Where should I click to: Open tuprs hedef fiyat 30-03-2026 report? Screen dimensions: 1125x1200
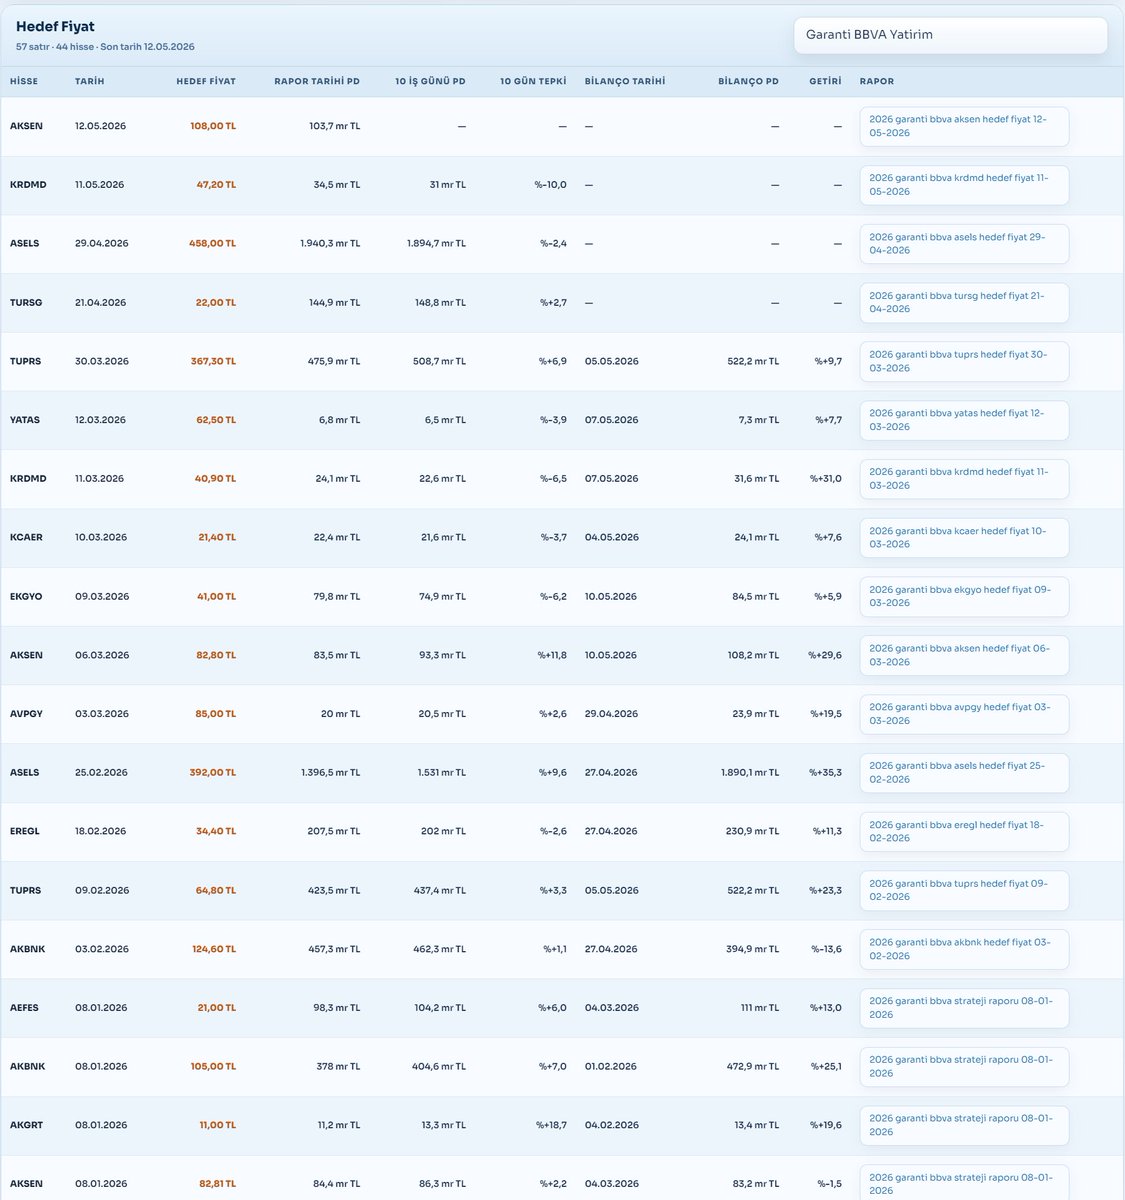click(x=964, y=361)
